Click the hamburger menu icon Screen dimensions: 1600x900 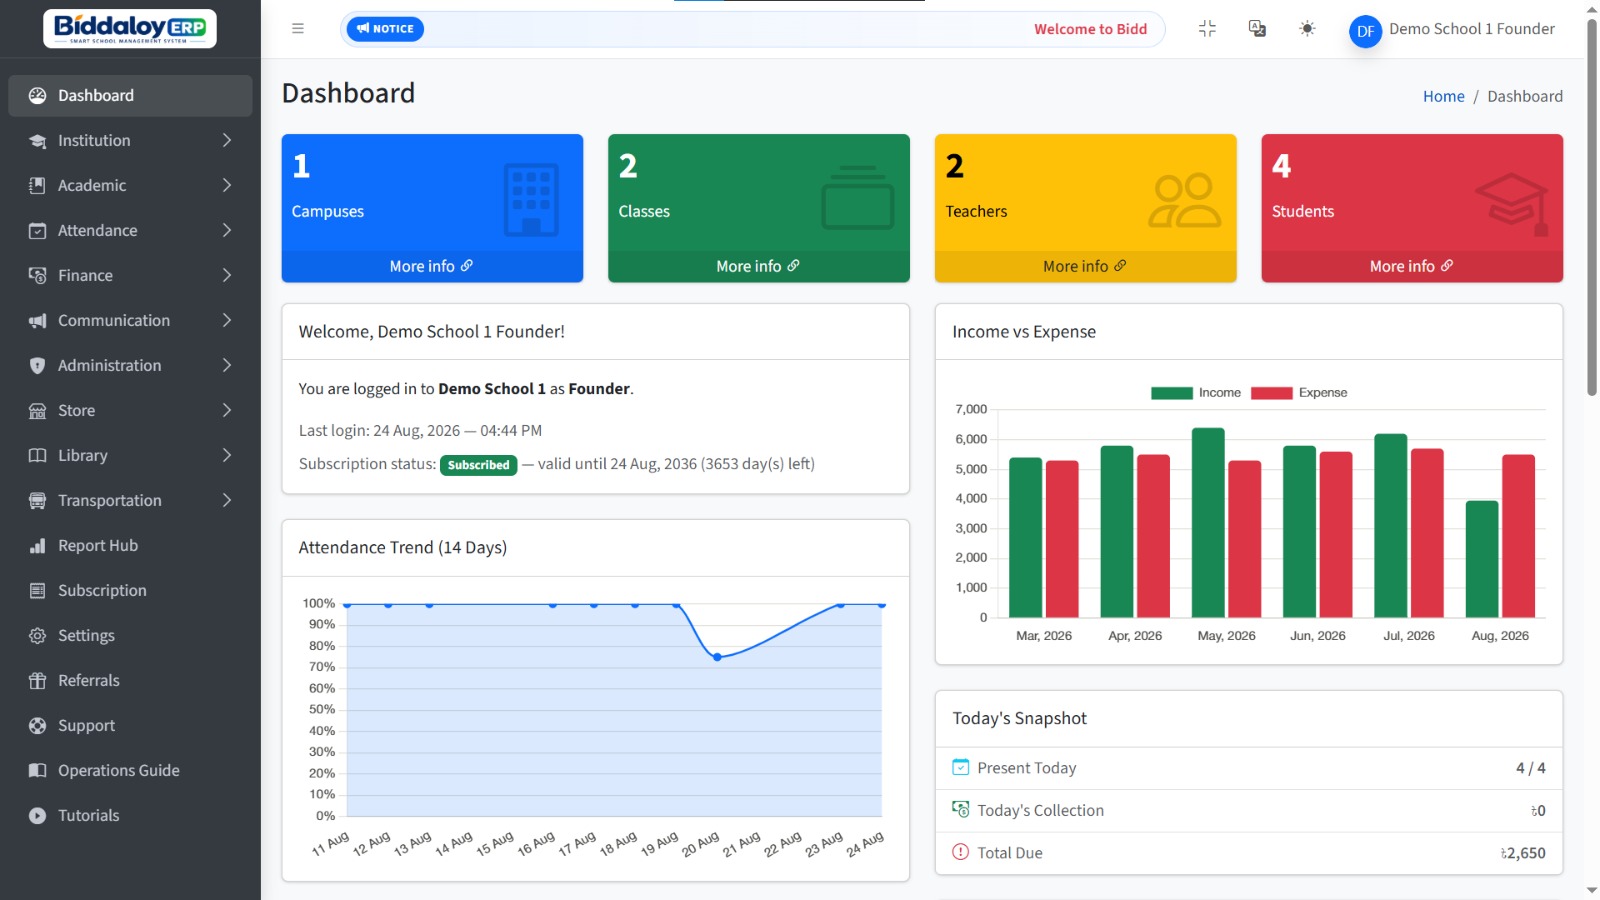[x=297, y=29]
